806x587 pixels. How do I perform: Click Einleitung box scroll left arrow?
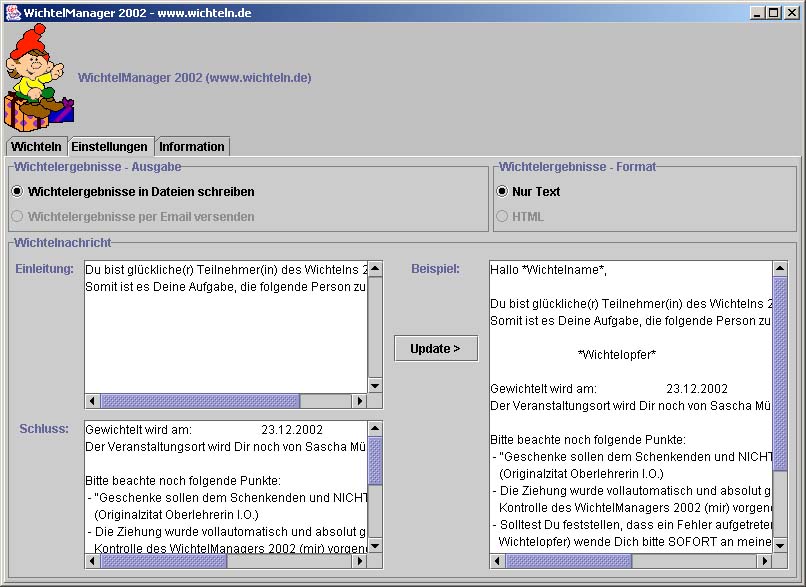coord(92,401)
